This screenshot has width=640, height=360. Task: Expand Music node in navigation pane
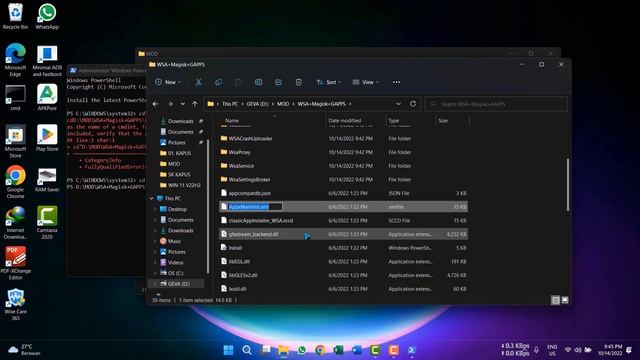[155, 241]
